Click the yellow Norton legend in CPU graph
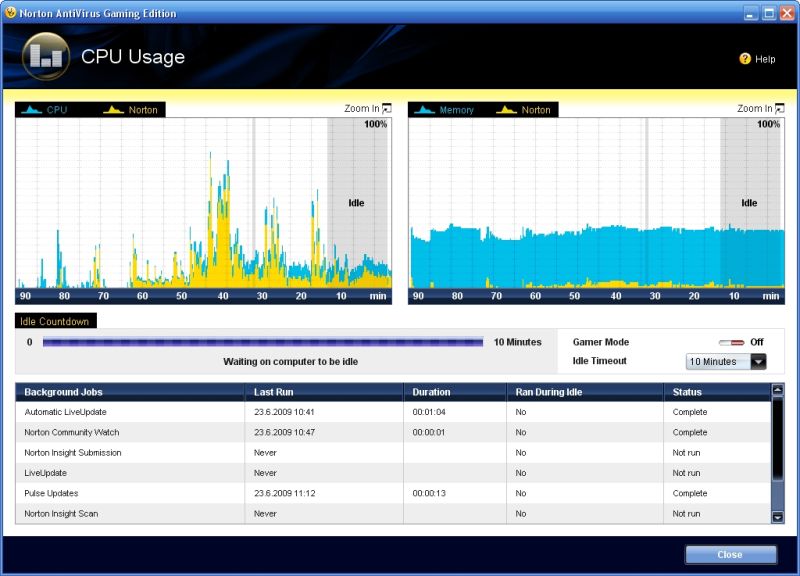 click(x=130, y=110)
